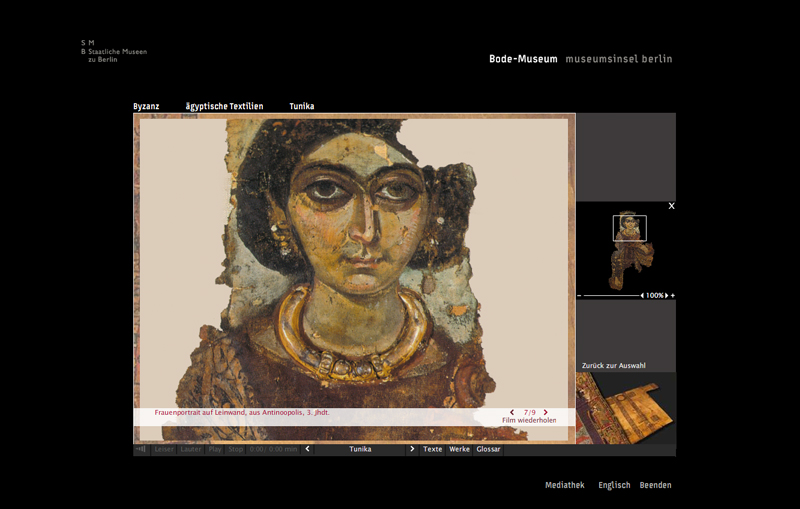The image size is (800, 509).
Task: Go to the next chapter after Tunika
Action: tap(412, 449)
